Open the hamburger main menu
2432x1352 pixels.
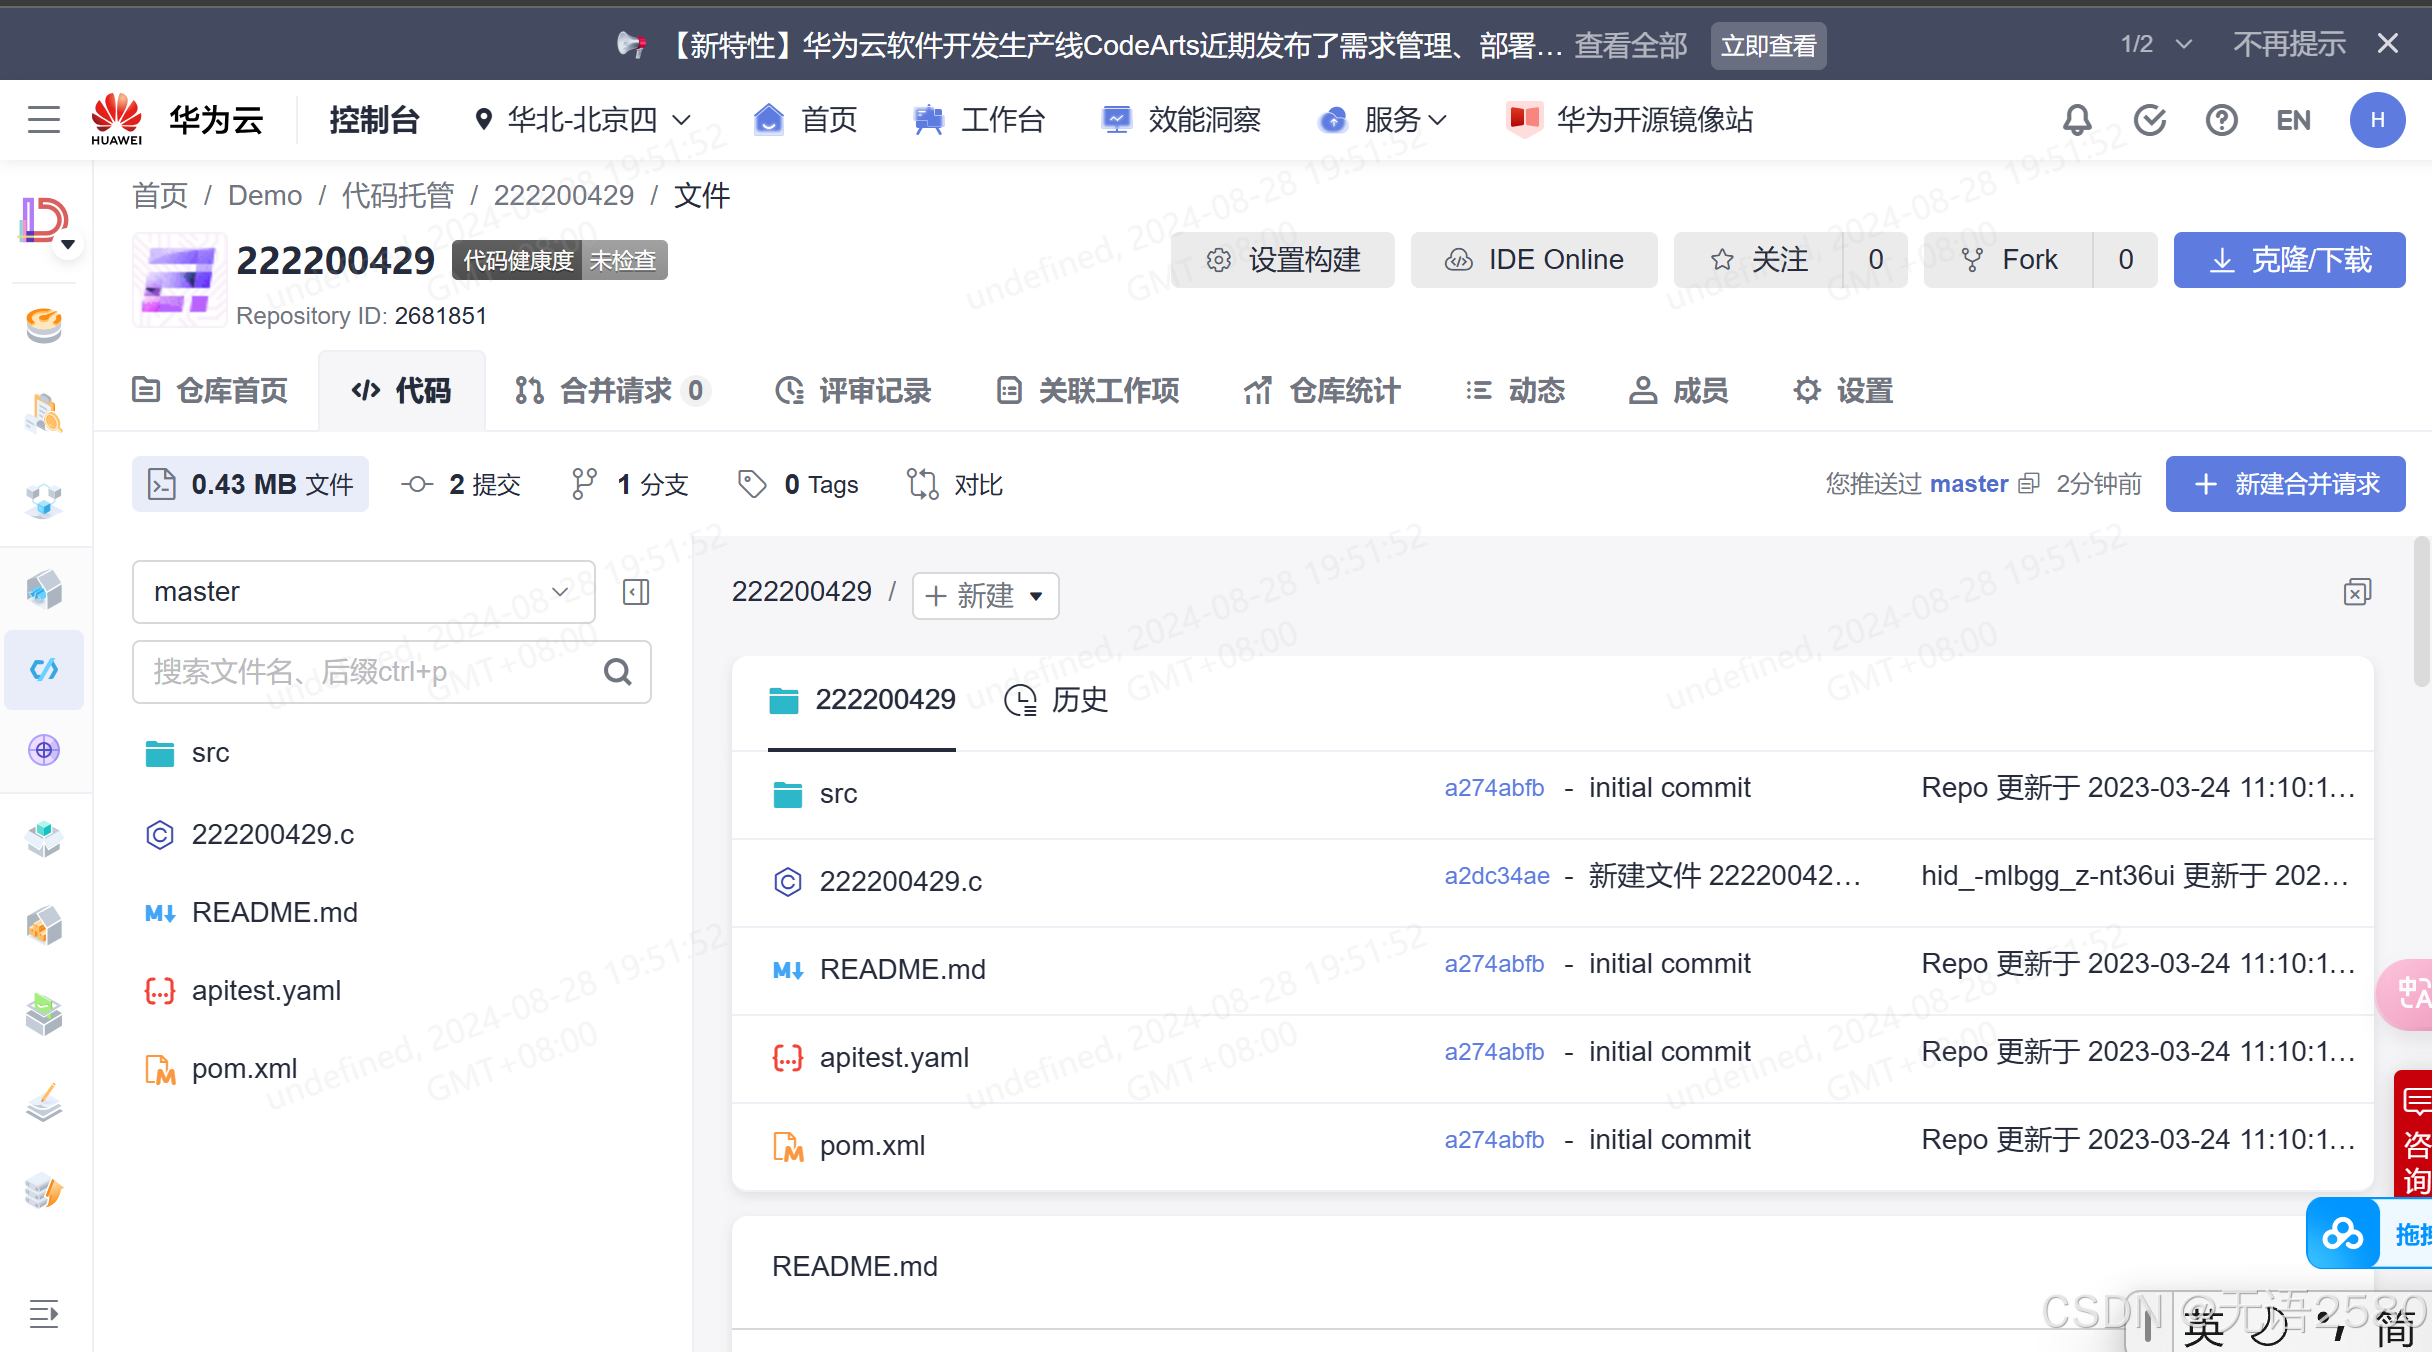44,120
